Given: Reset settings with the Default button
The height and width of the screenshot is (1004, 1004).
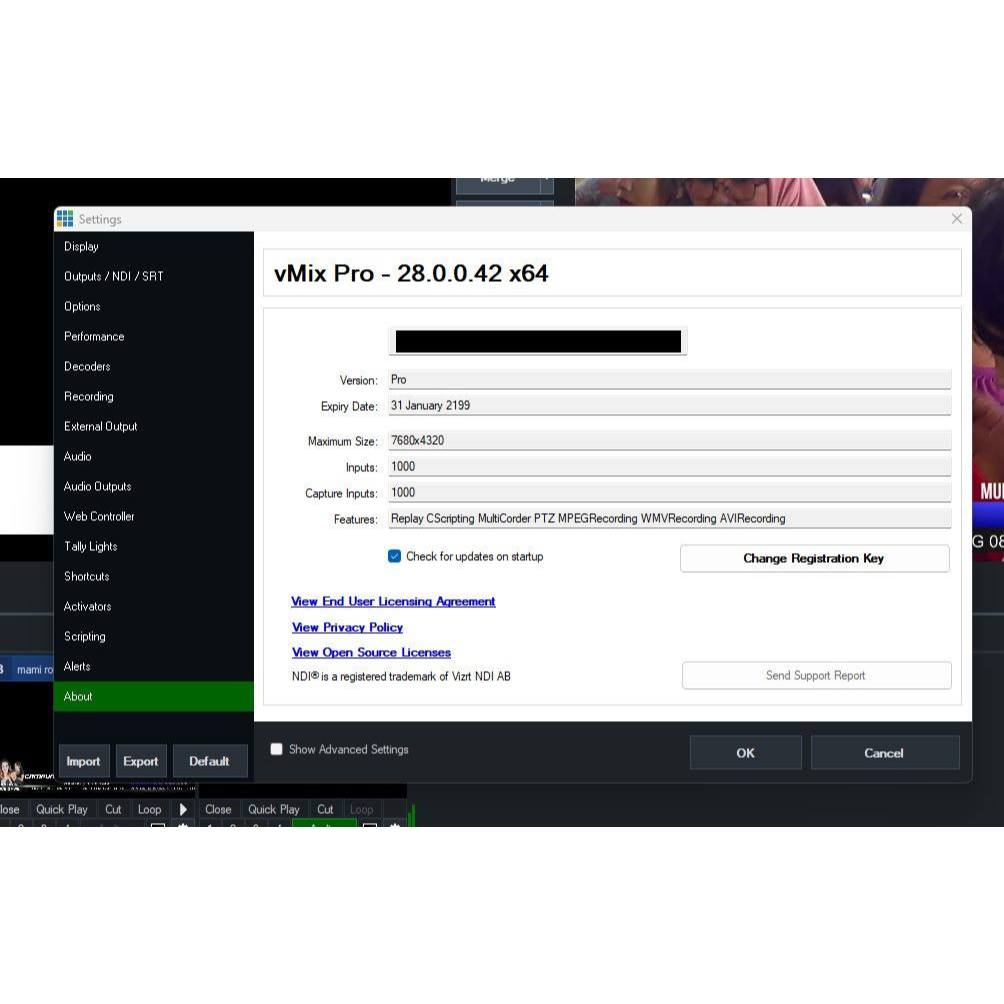Looking at the screenshot, I should point(209,761).
